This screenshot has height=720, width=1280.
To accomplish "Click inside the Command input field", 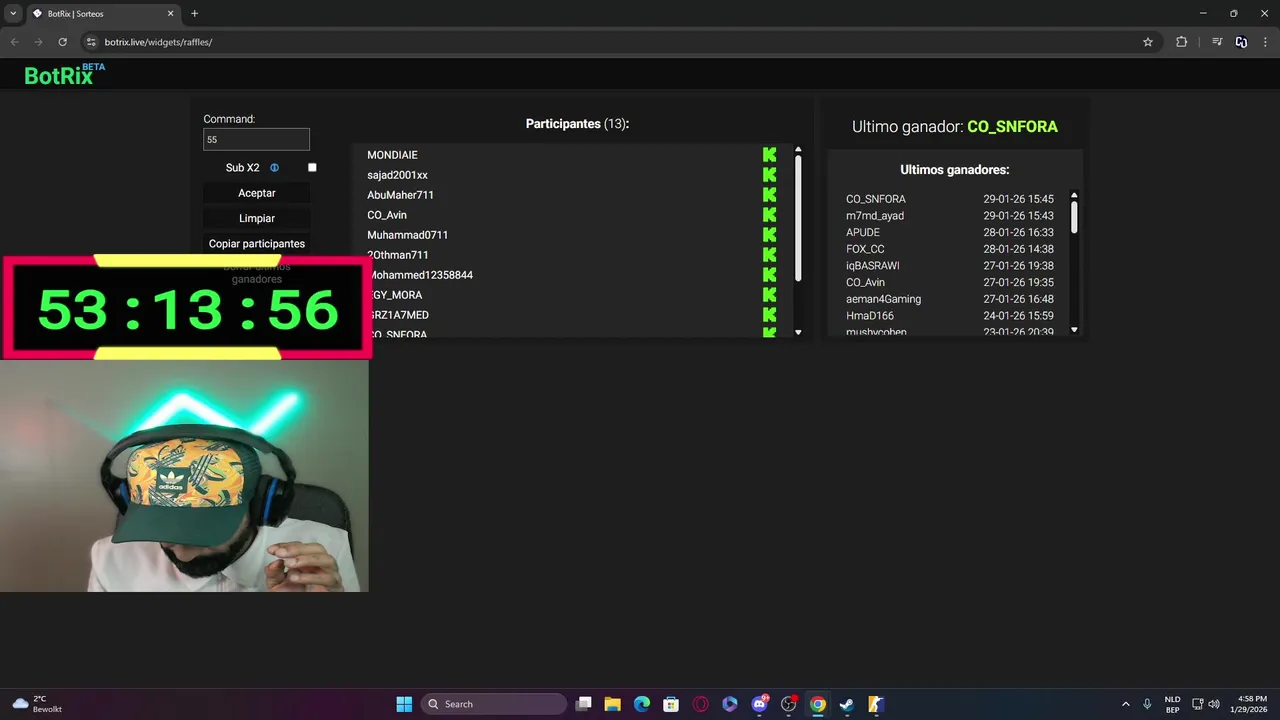I will coord(256,140).
